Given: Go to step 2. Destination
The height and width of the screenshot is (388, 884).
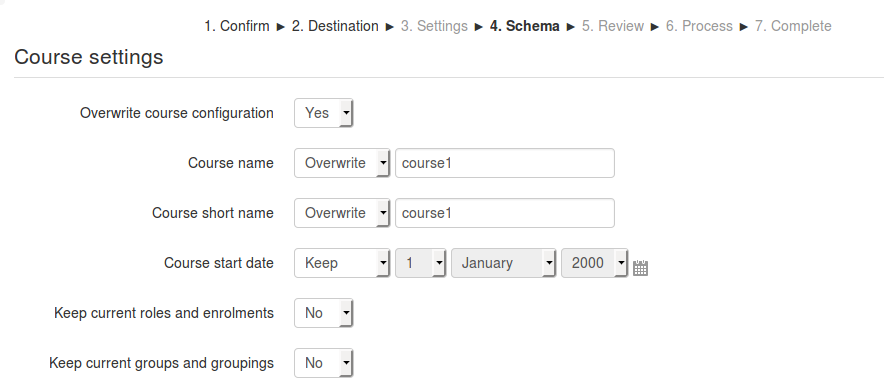Looking at the screenshot, I should [x=335, y=27].
